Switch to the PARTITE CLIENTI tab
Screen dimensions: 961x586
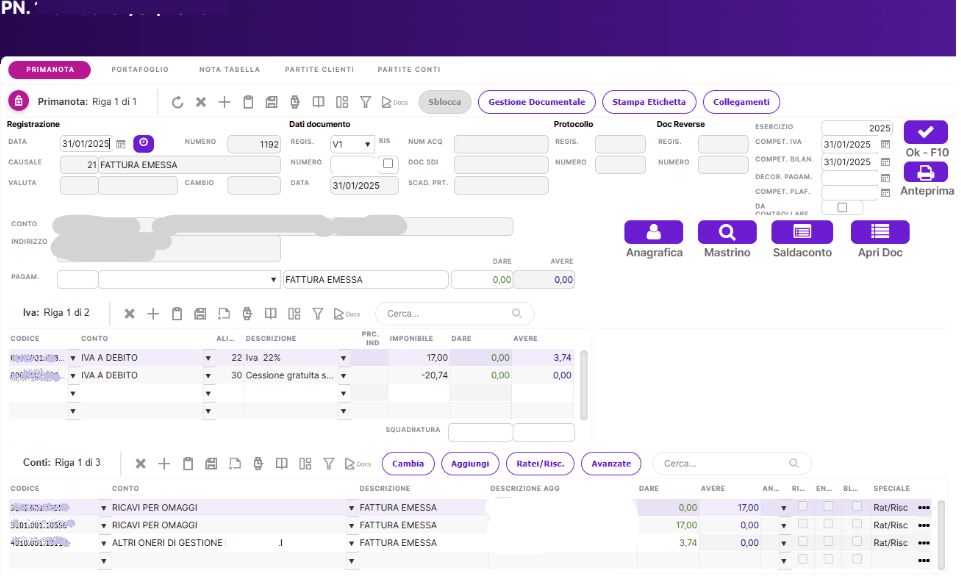point(319,70)
